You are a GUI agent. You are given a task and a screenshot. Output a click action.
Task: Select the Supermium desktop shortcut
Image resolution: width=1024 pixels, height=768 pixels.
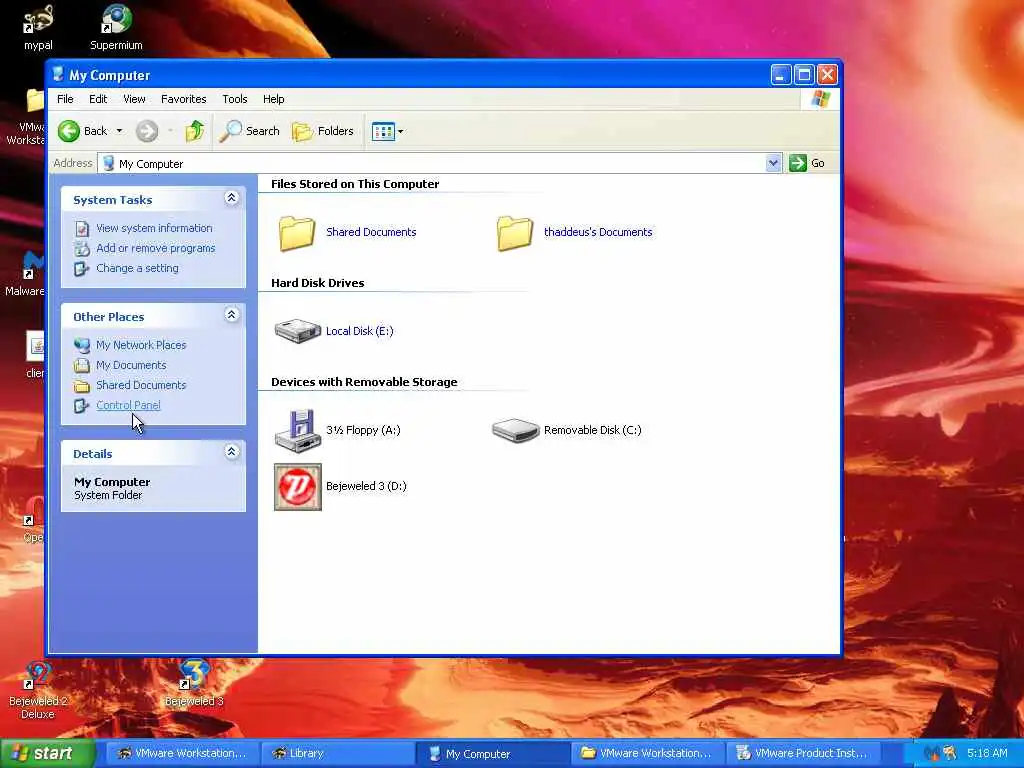coord(116,27)
